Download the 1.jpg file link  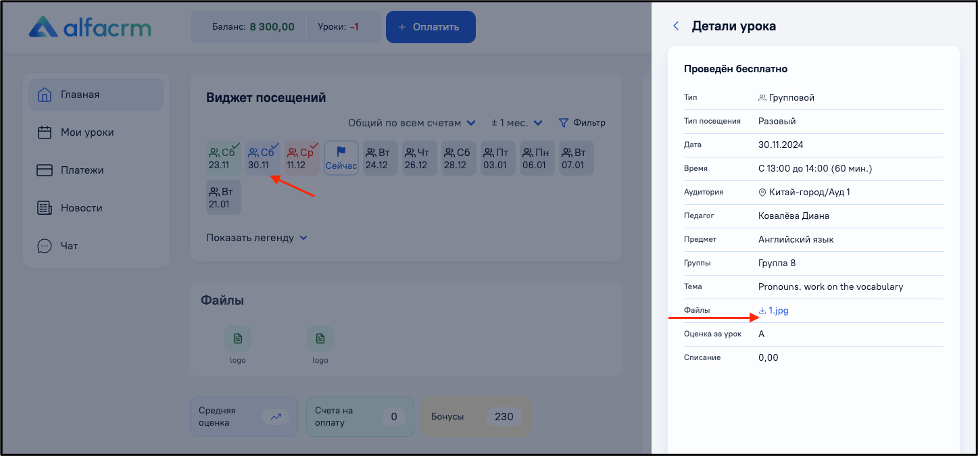coord(774,310)
